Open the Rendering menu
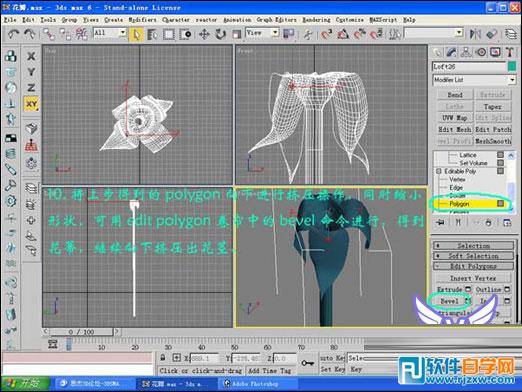Screen dimensions: 522x392 pos(316,20)
